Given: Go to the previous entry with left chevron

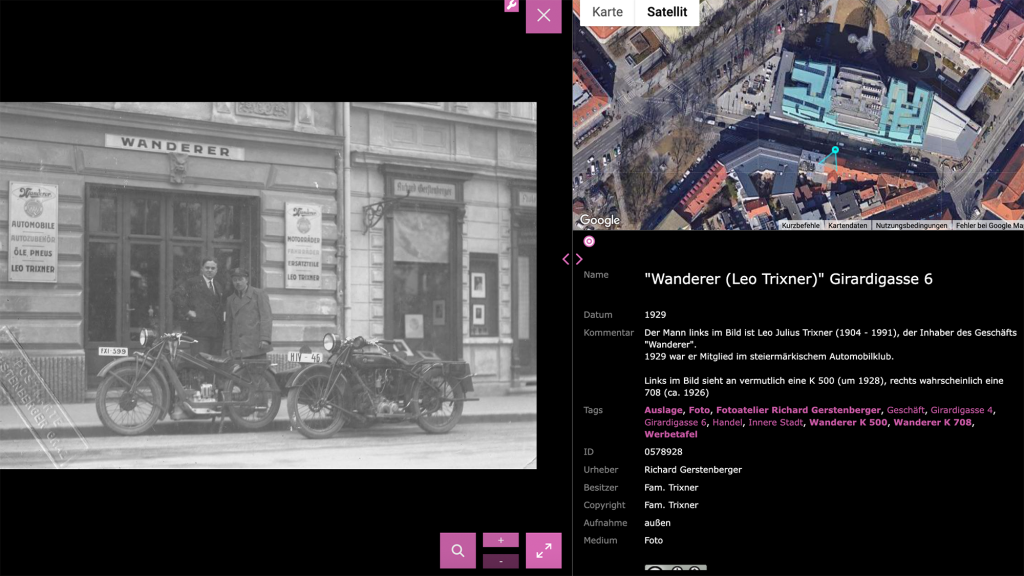Looking at the screenshot, I should pos(566,259).
